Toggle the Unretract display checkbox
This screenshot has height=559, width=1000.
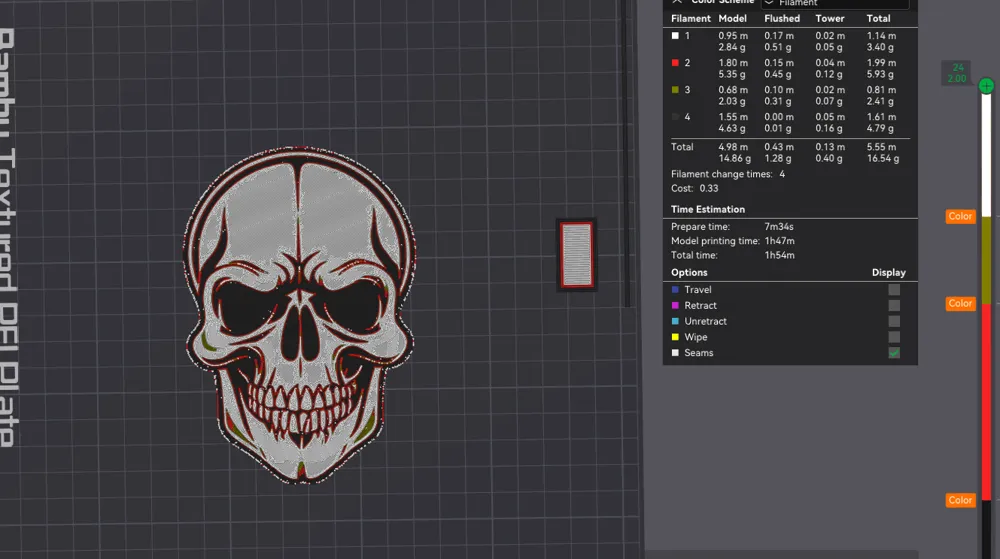[894, 321]
